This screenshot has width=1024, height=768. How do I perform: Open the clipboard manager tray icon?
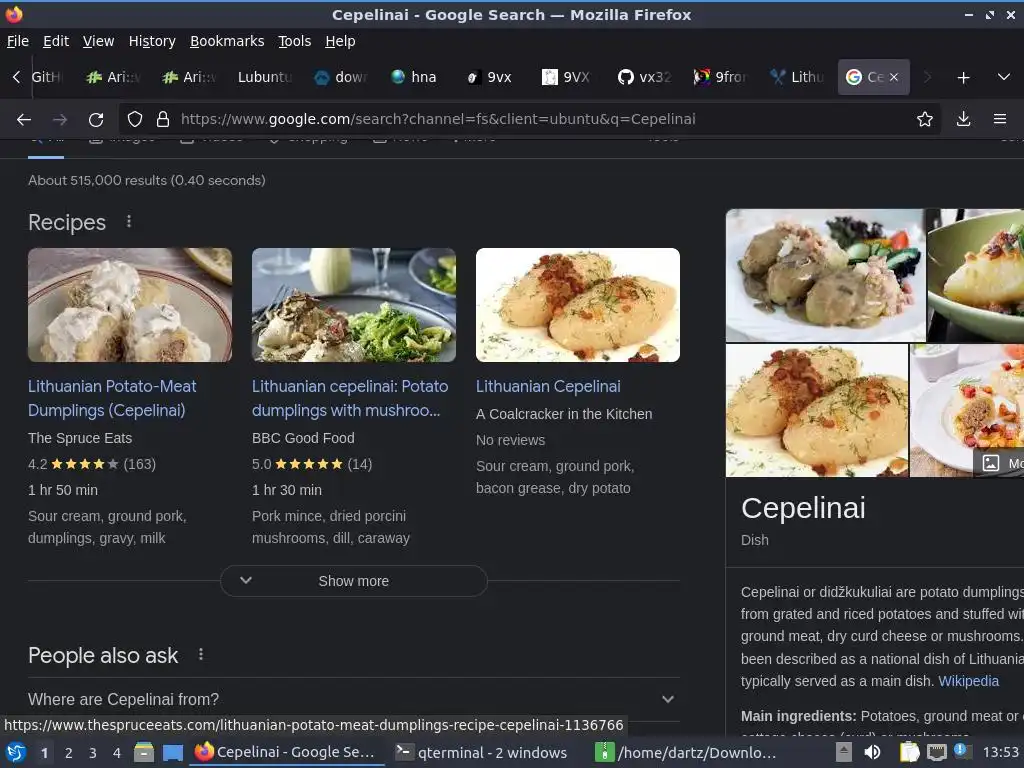(x=909, y=752)
